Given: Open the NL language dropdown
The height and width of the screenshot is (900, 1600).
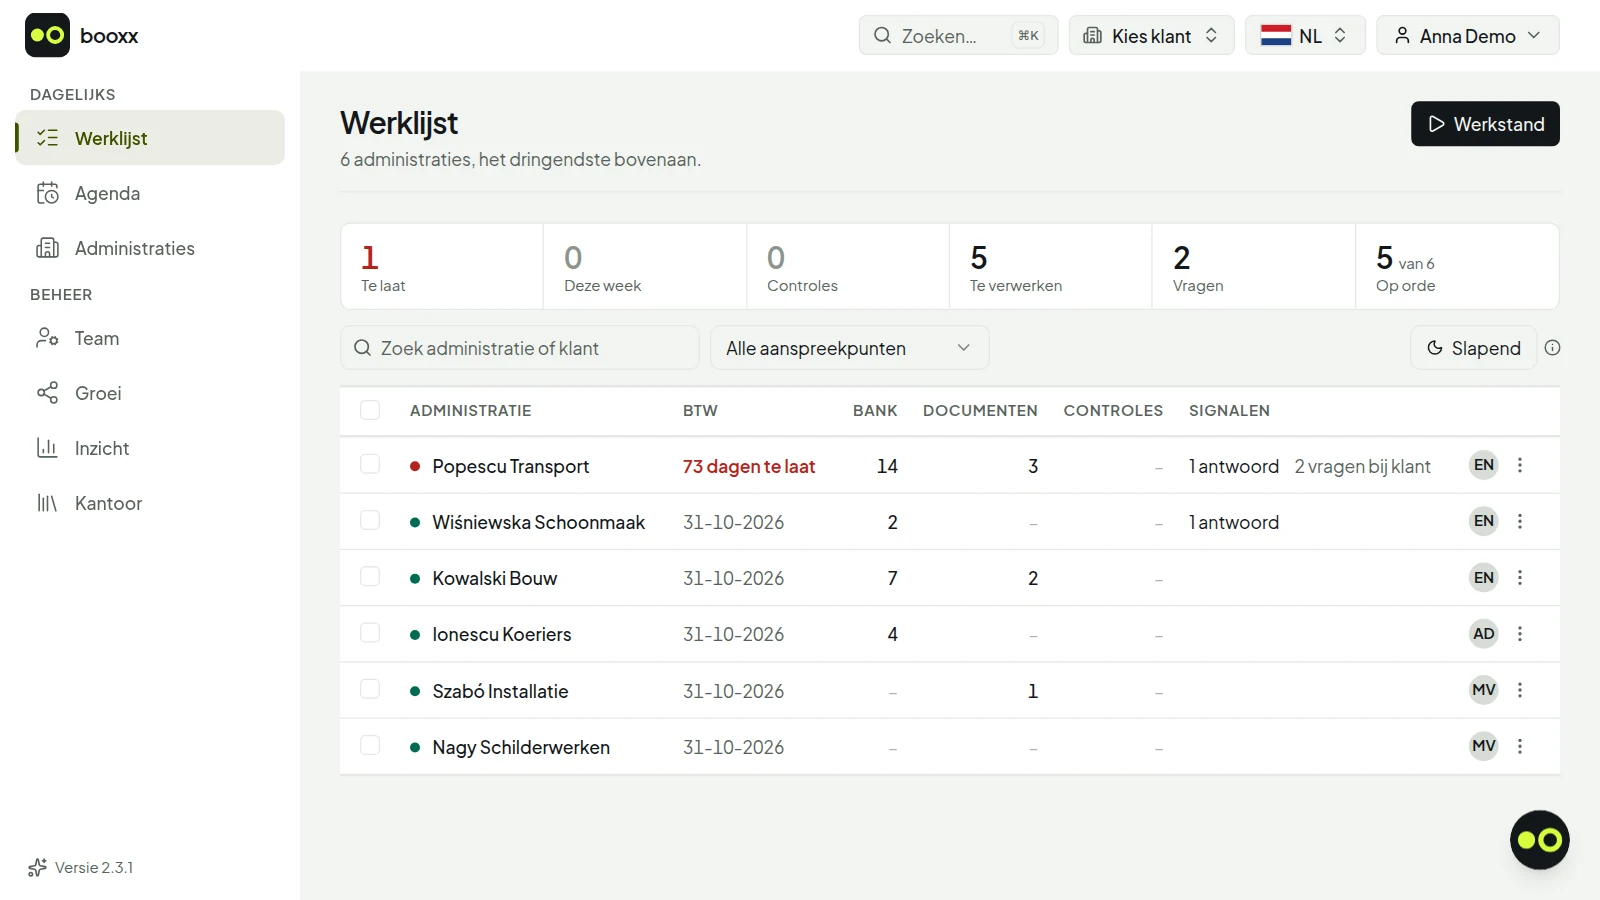Looking at the screenshot, I should pyautogui.click(x=1305, y=35).
